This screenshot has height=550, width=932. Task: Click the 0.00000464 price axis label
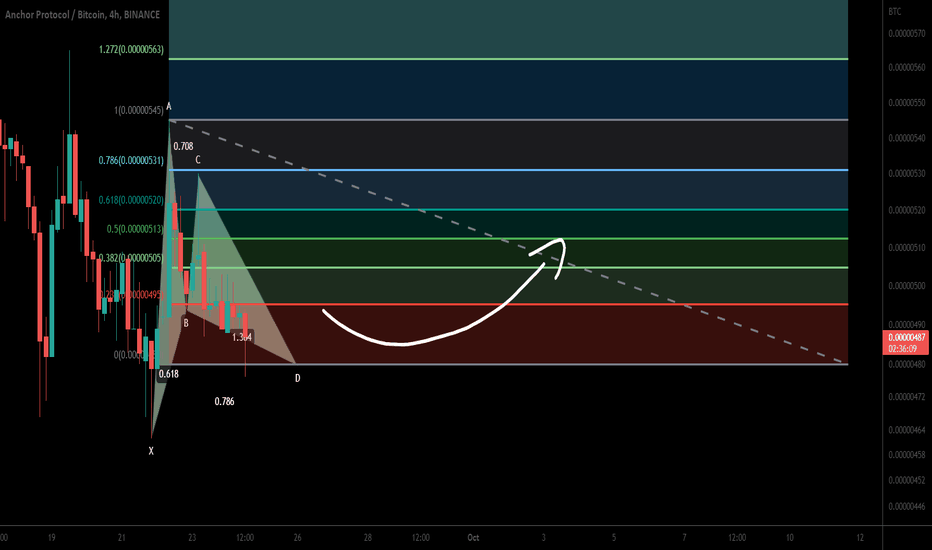coord(907,430)
